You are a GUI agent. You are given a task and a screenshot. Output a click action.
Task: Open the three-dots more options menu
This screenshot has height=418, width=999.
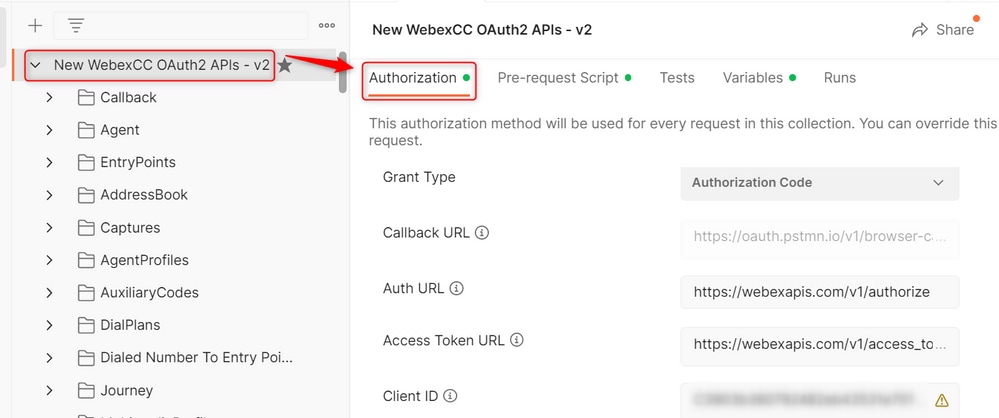327,26
